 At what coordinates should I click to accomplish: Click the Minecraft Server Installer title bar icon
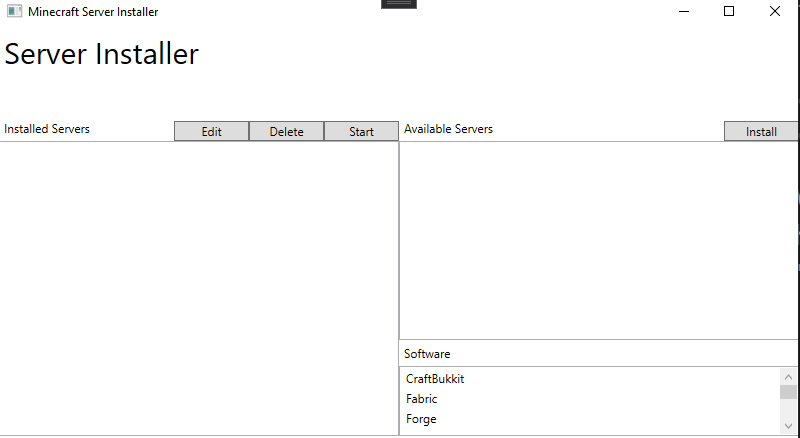tap(14, 11)
